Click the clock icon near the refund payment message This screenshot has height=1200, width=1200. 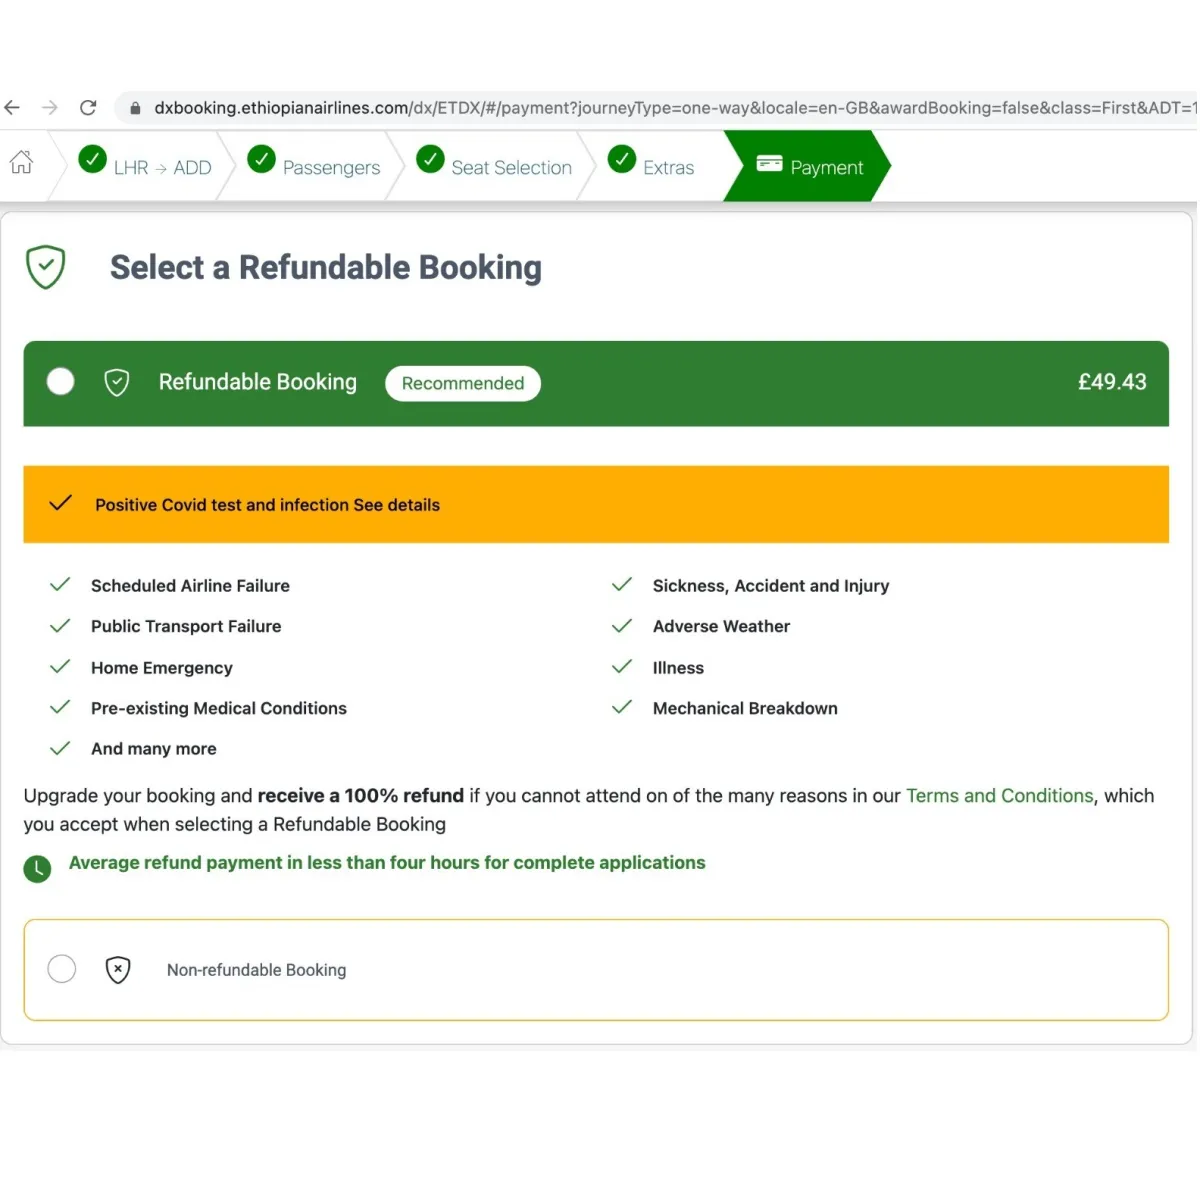37,868
